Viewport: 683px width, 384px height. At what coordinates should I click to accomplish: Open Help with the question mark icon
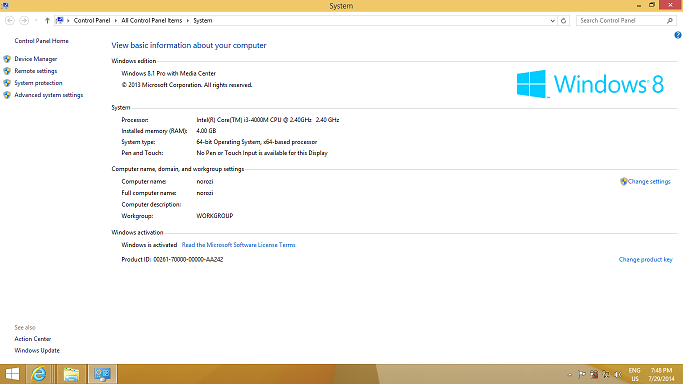pos(678,35)
